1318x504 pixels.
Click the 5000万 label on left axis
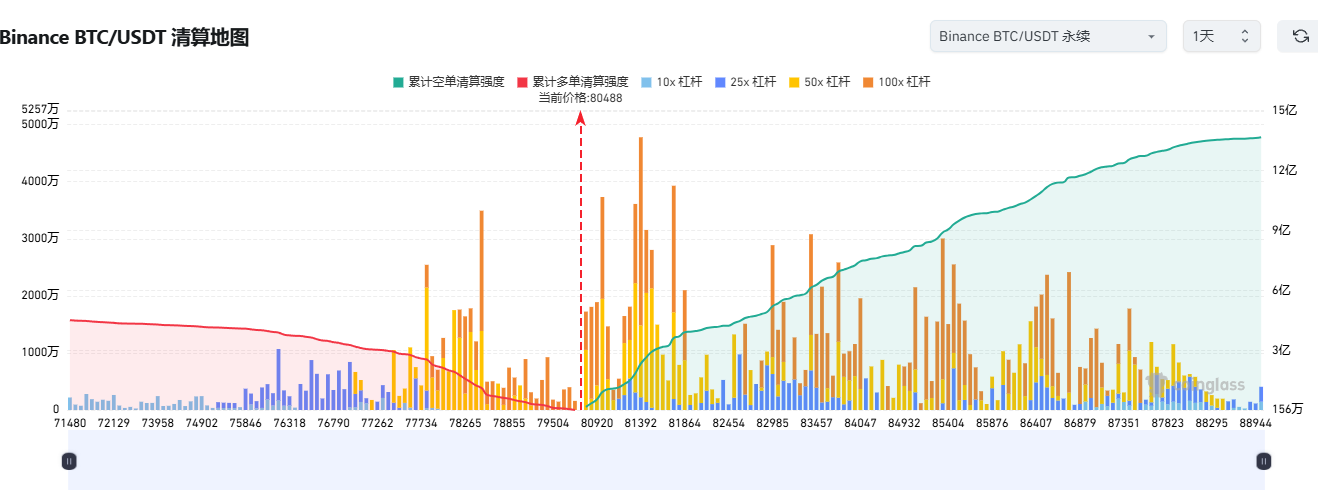pos(40,124)
